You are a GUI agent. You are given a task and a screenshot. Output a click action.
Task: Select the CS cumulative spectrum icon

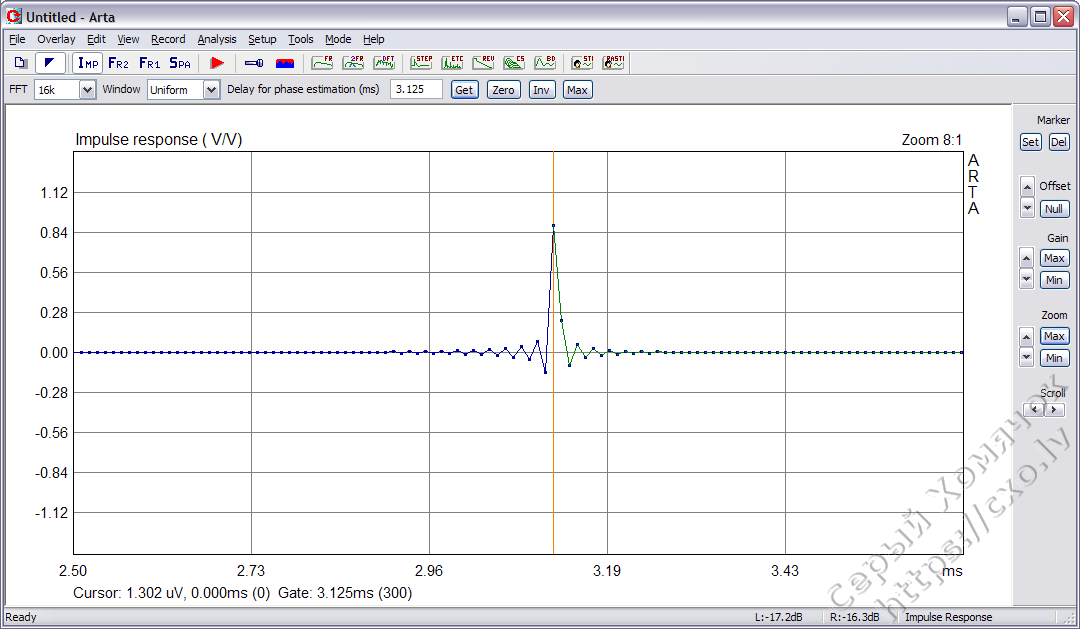coord(513,62)
